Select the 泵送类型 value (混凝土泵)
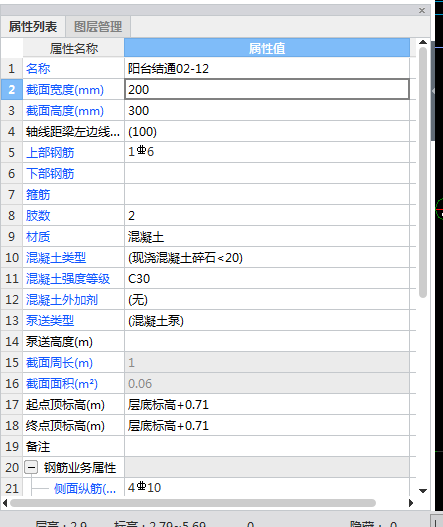Viewport: 443px width, 527px height. tap(267, 320)
